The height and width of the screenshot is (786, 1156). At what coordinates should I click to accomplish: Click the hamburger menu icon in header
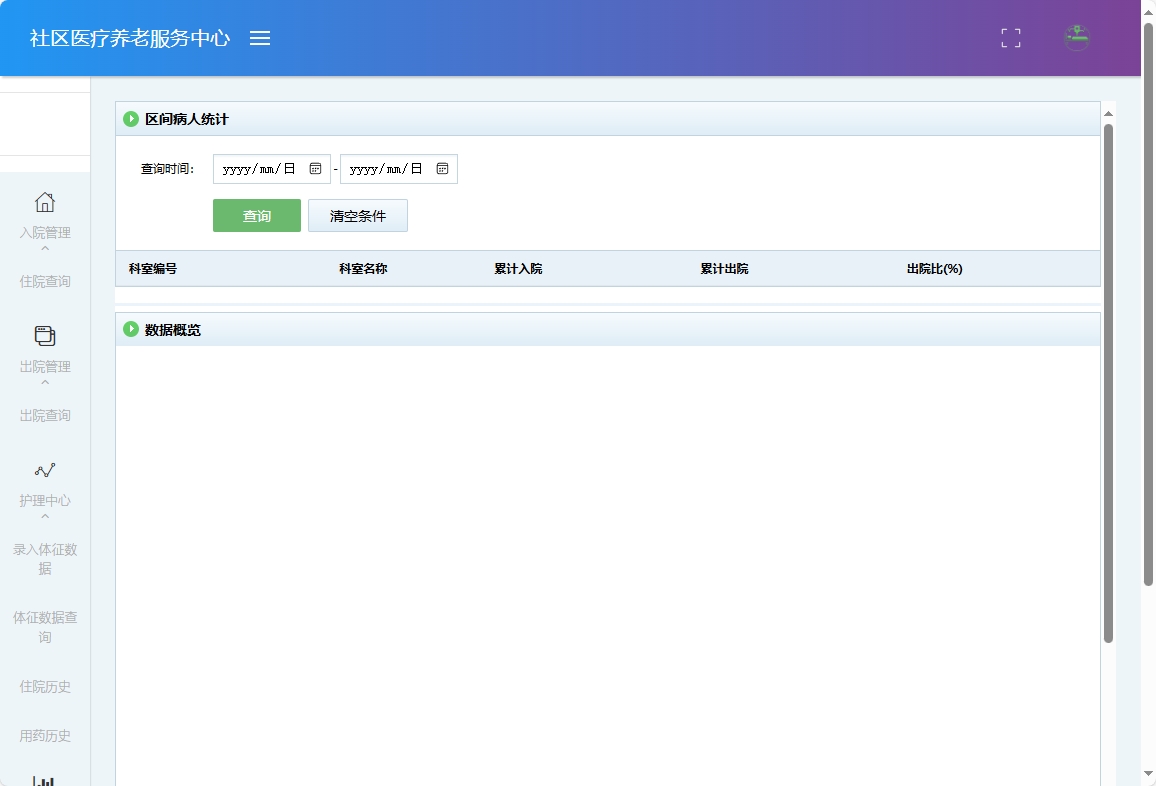pyautogui.click(x=260, y=38)
